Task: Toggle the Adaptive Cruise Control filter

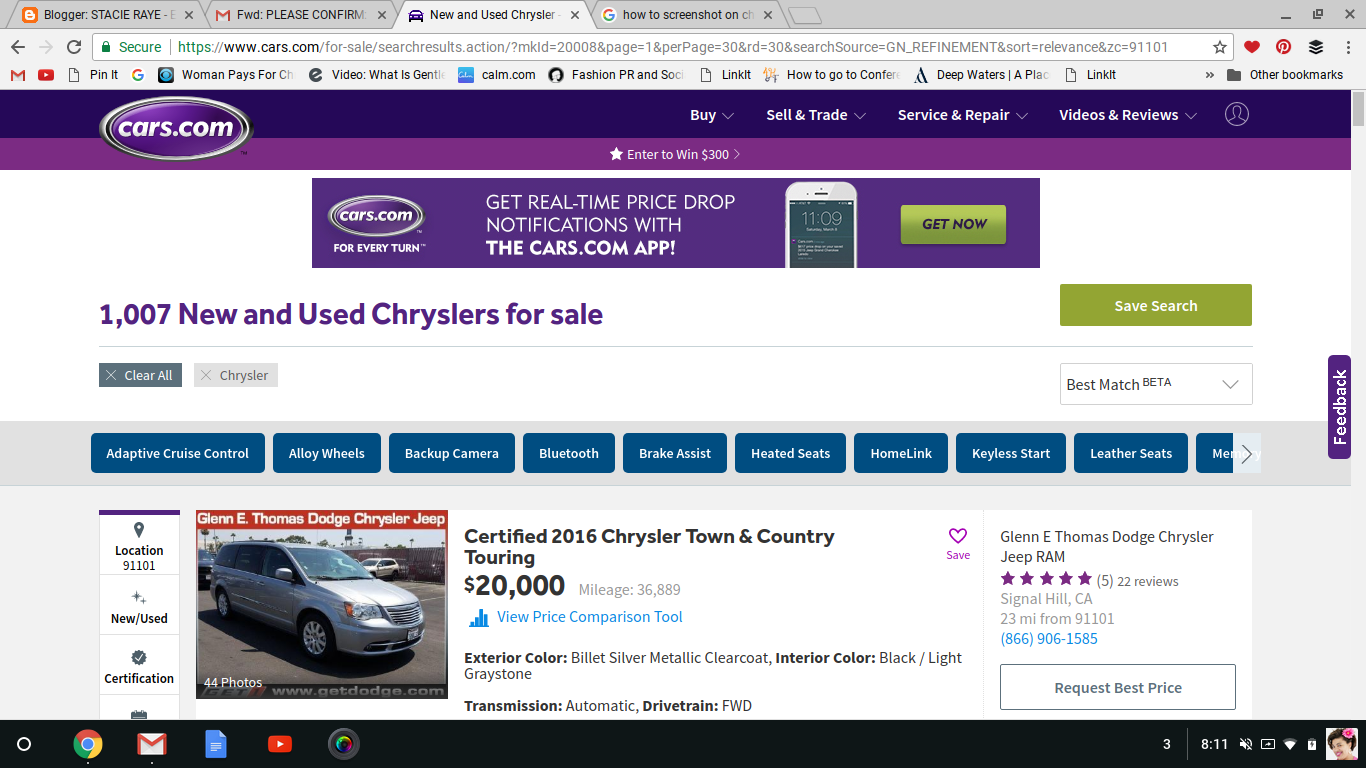Action: coord(178,453)
